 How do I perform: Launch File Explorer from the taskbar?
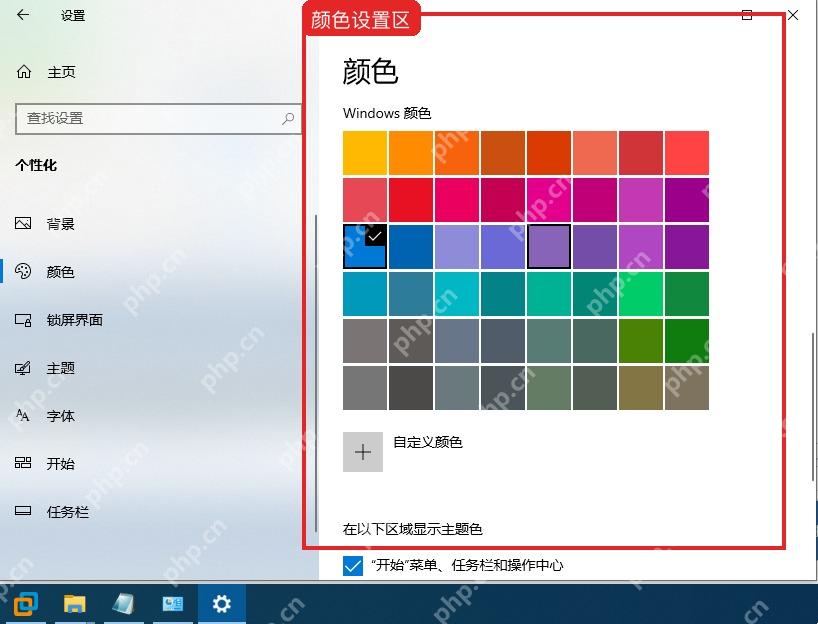coord(75,604)
